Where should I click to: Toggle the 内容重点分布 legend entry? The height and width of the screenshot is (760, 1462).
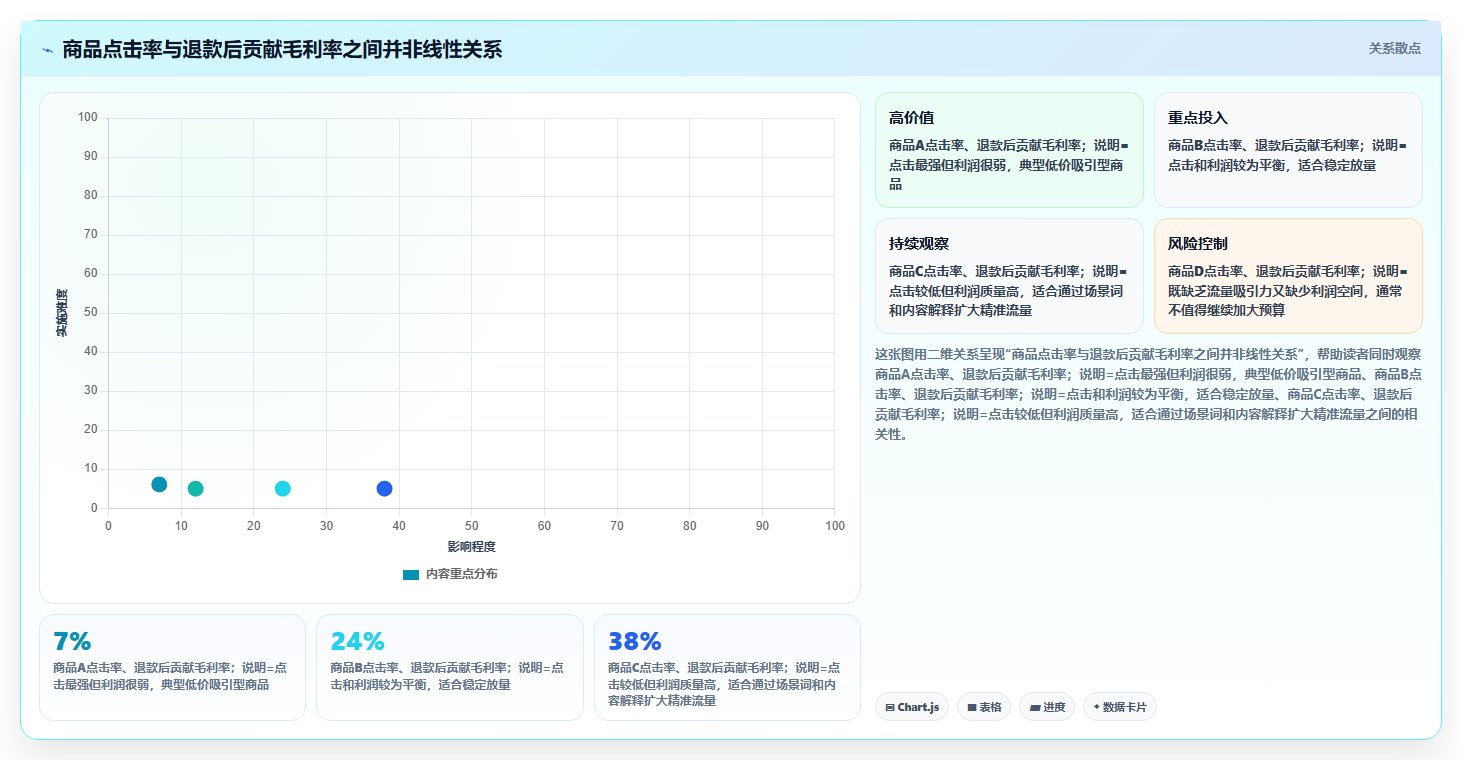450,574
